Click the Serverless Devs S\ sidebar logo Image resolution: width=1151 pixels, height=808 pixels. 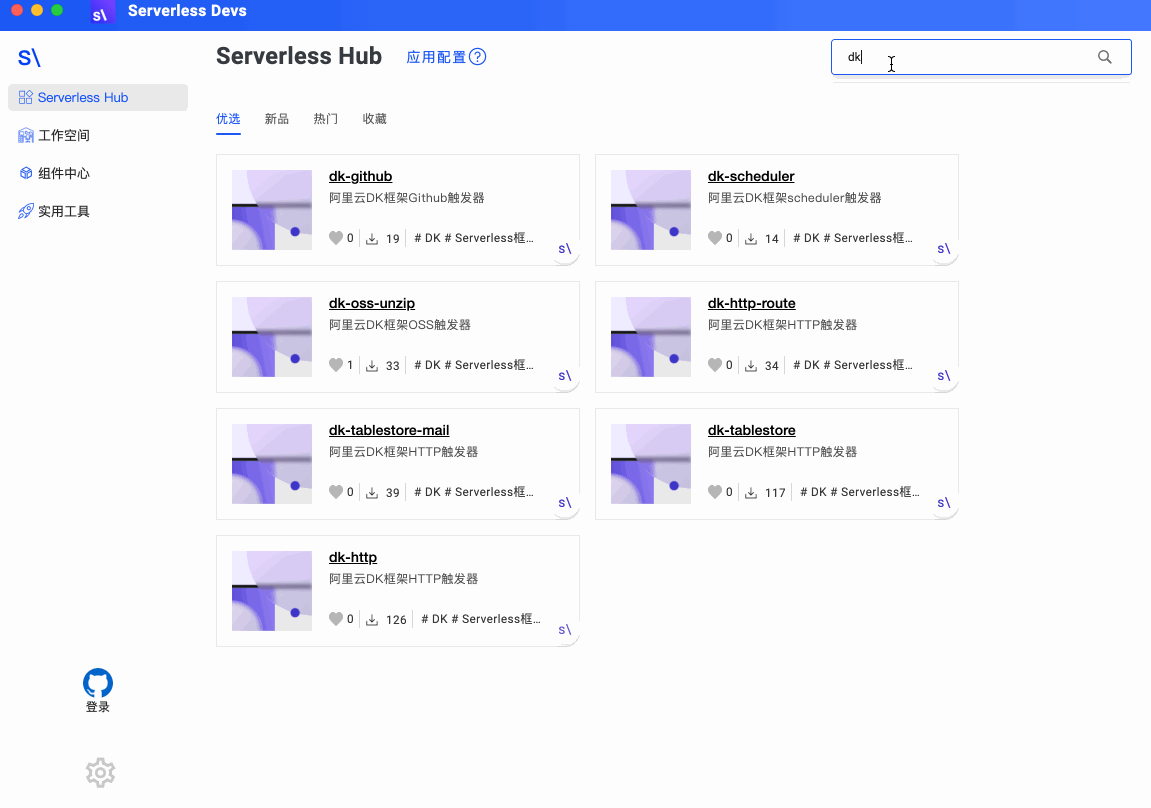click(x=29, y=58)
